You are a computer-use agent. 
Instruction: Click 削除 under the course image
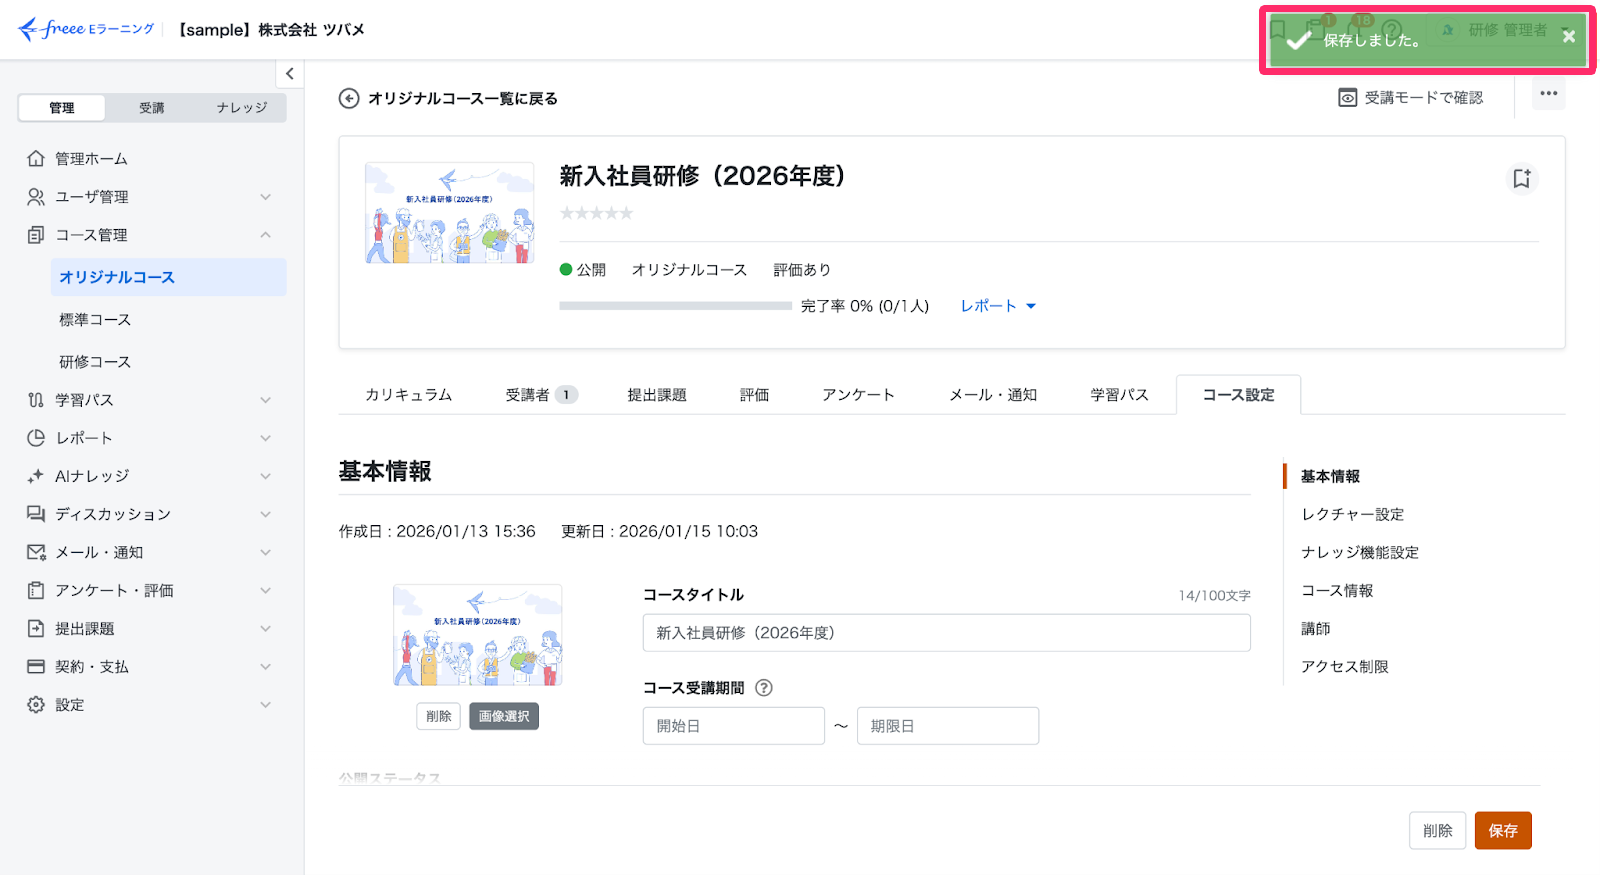tap(438, 716)
